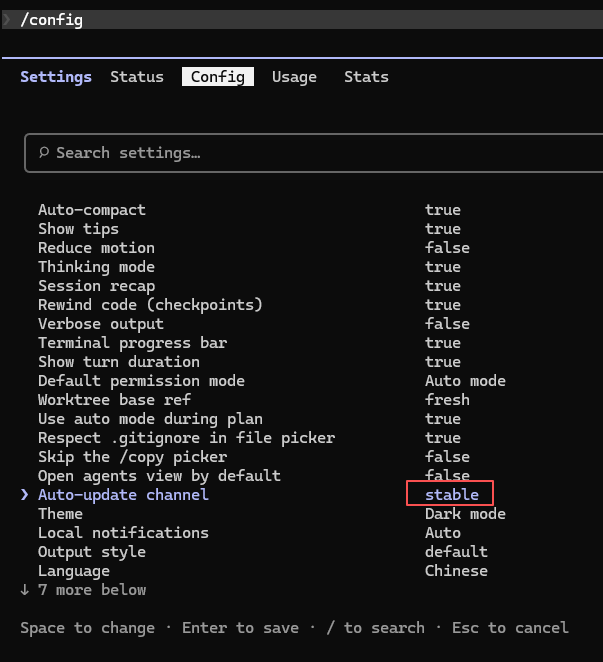Click the Auto value of Local notifications
This screenshot has height=662, width=603.
pos(443,533)
